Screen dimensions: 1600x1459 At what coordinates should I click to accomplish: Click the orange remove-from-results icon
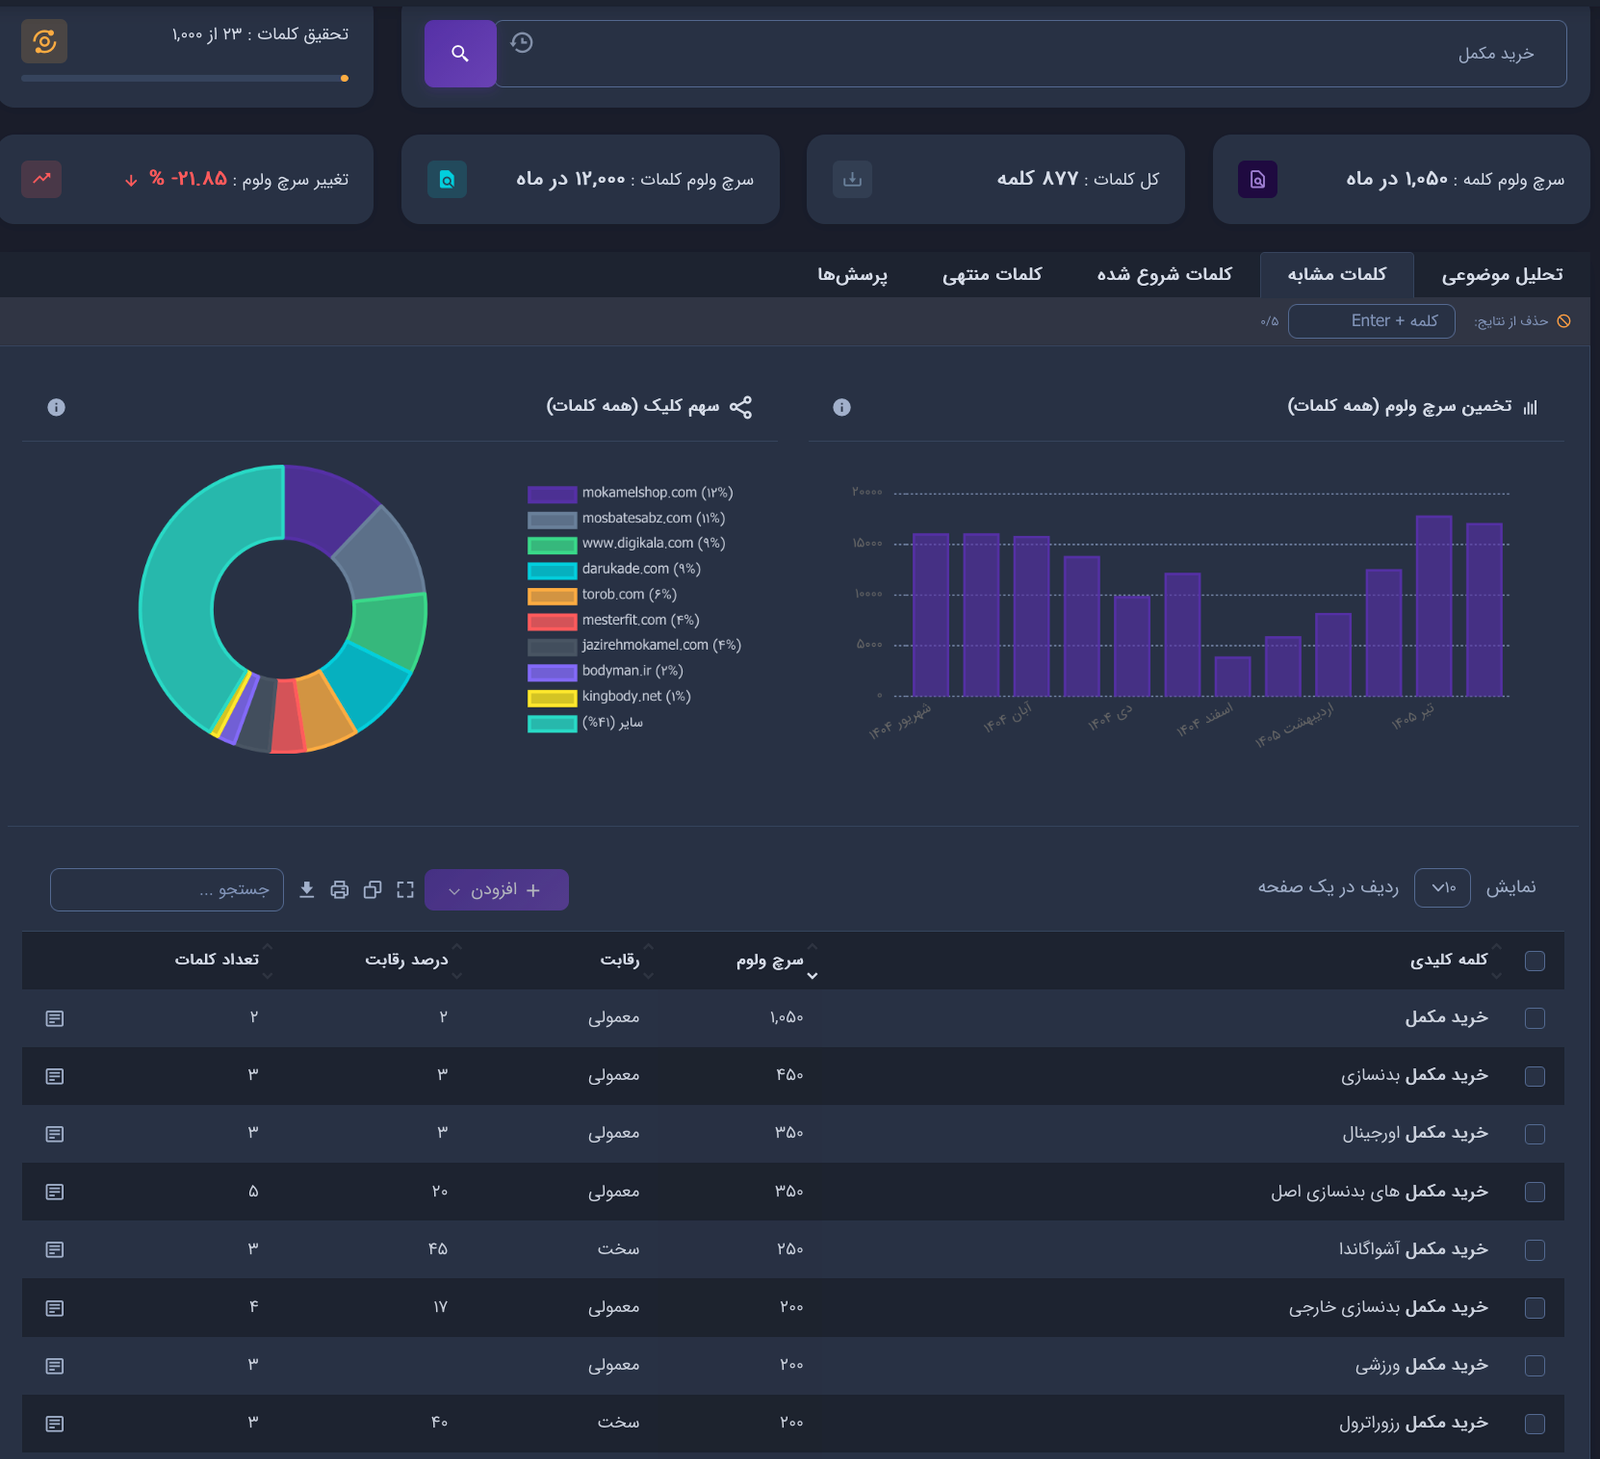coord(1564,321)
